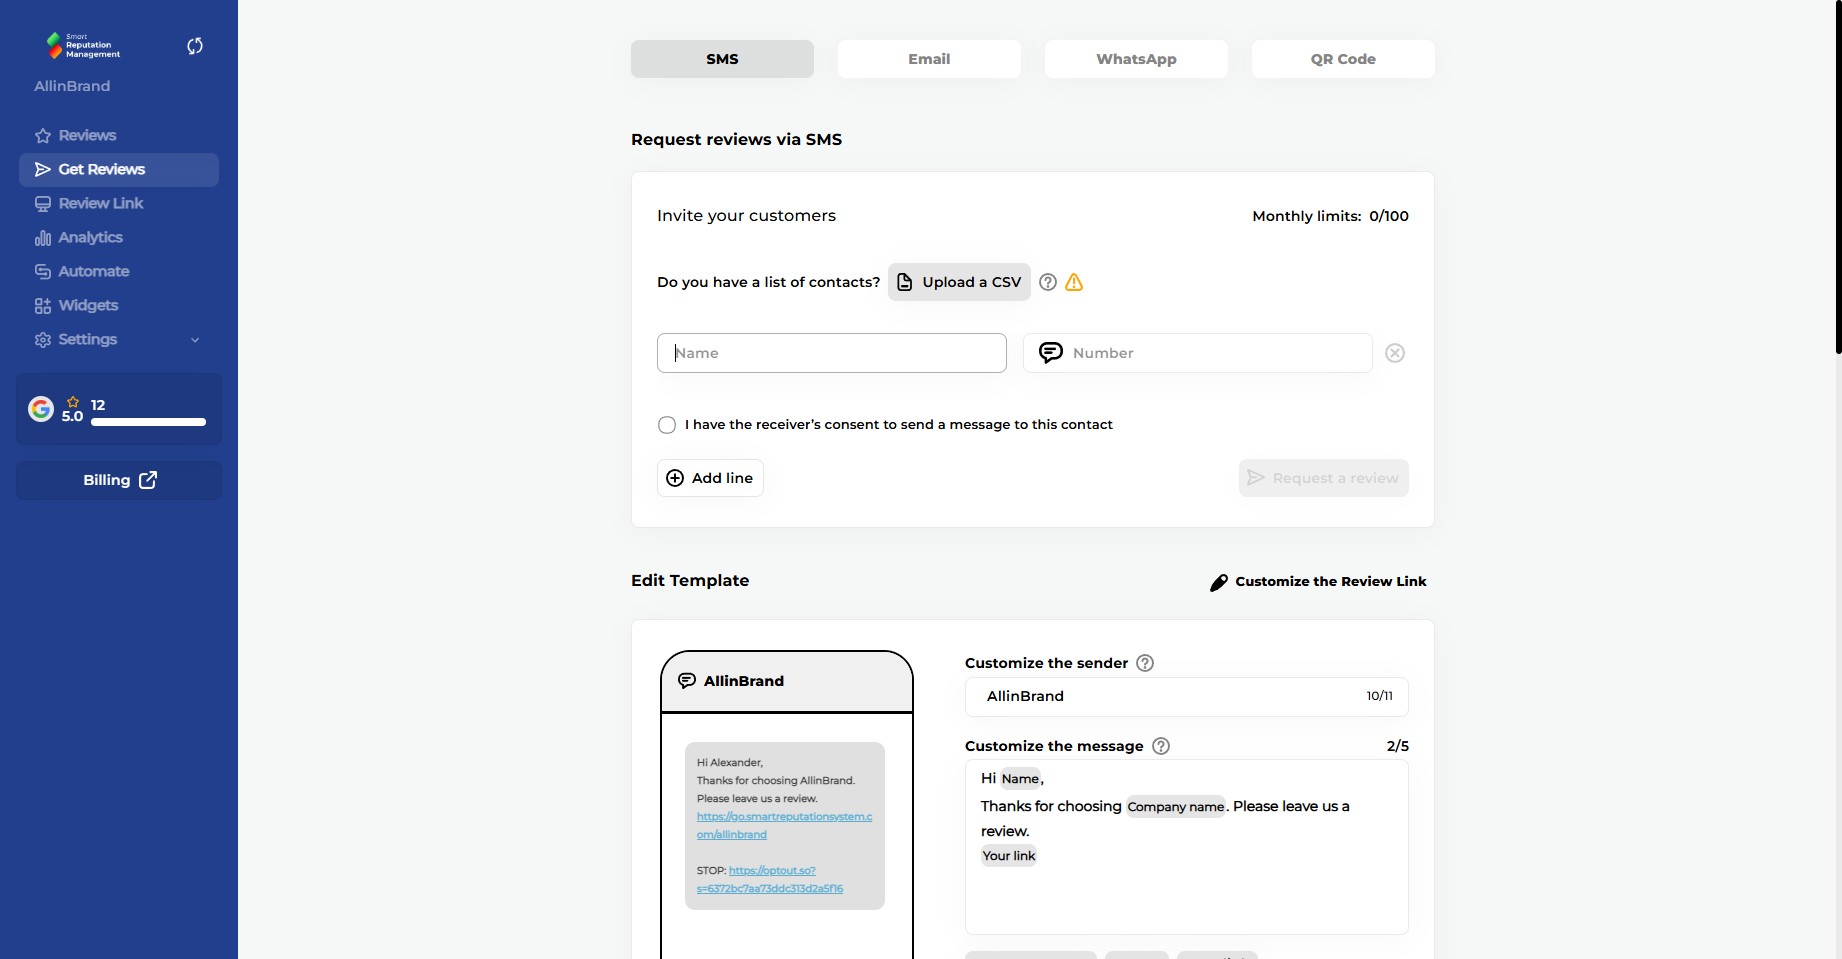Screen dimensions: 1842x959
Task: Click the Request a review button
Action: point(1323,478)
